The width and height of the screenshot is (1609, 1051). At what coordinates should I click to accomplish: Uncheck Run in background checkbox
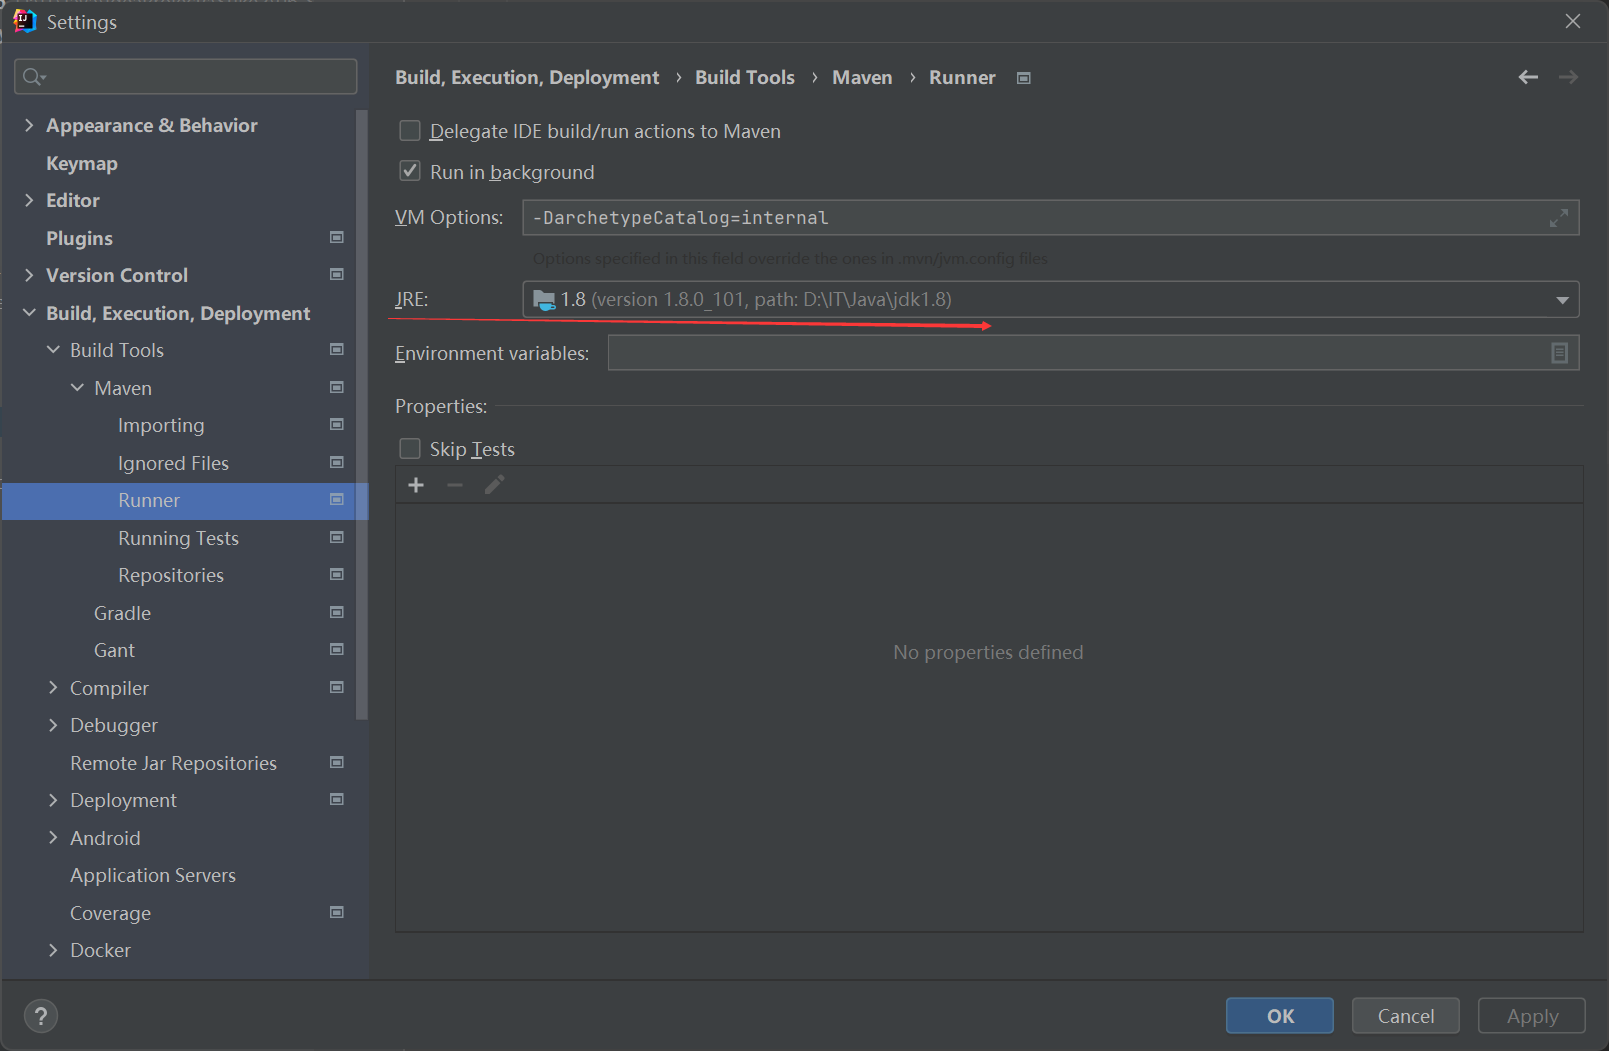click(410, 171)
